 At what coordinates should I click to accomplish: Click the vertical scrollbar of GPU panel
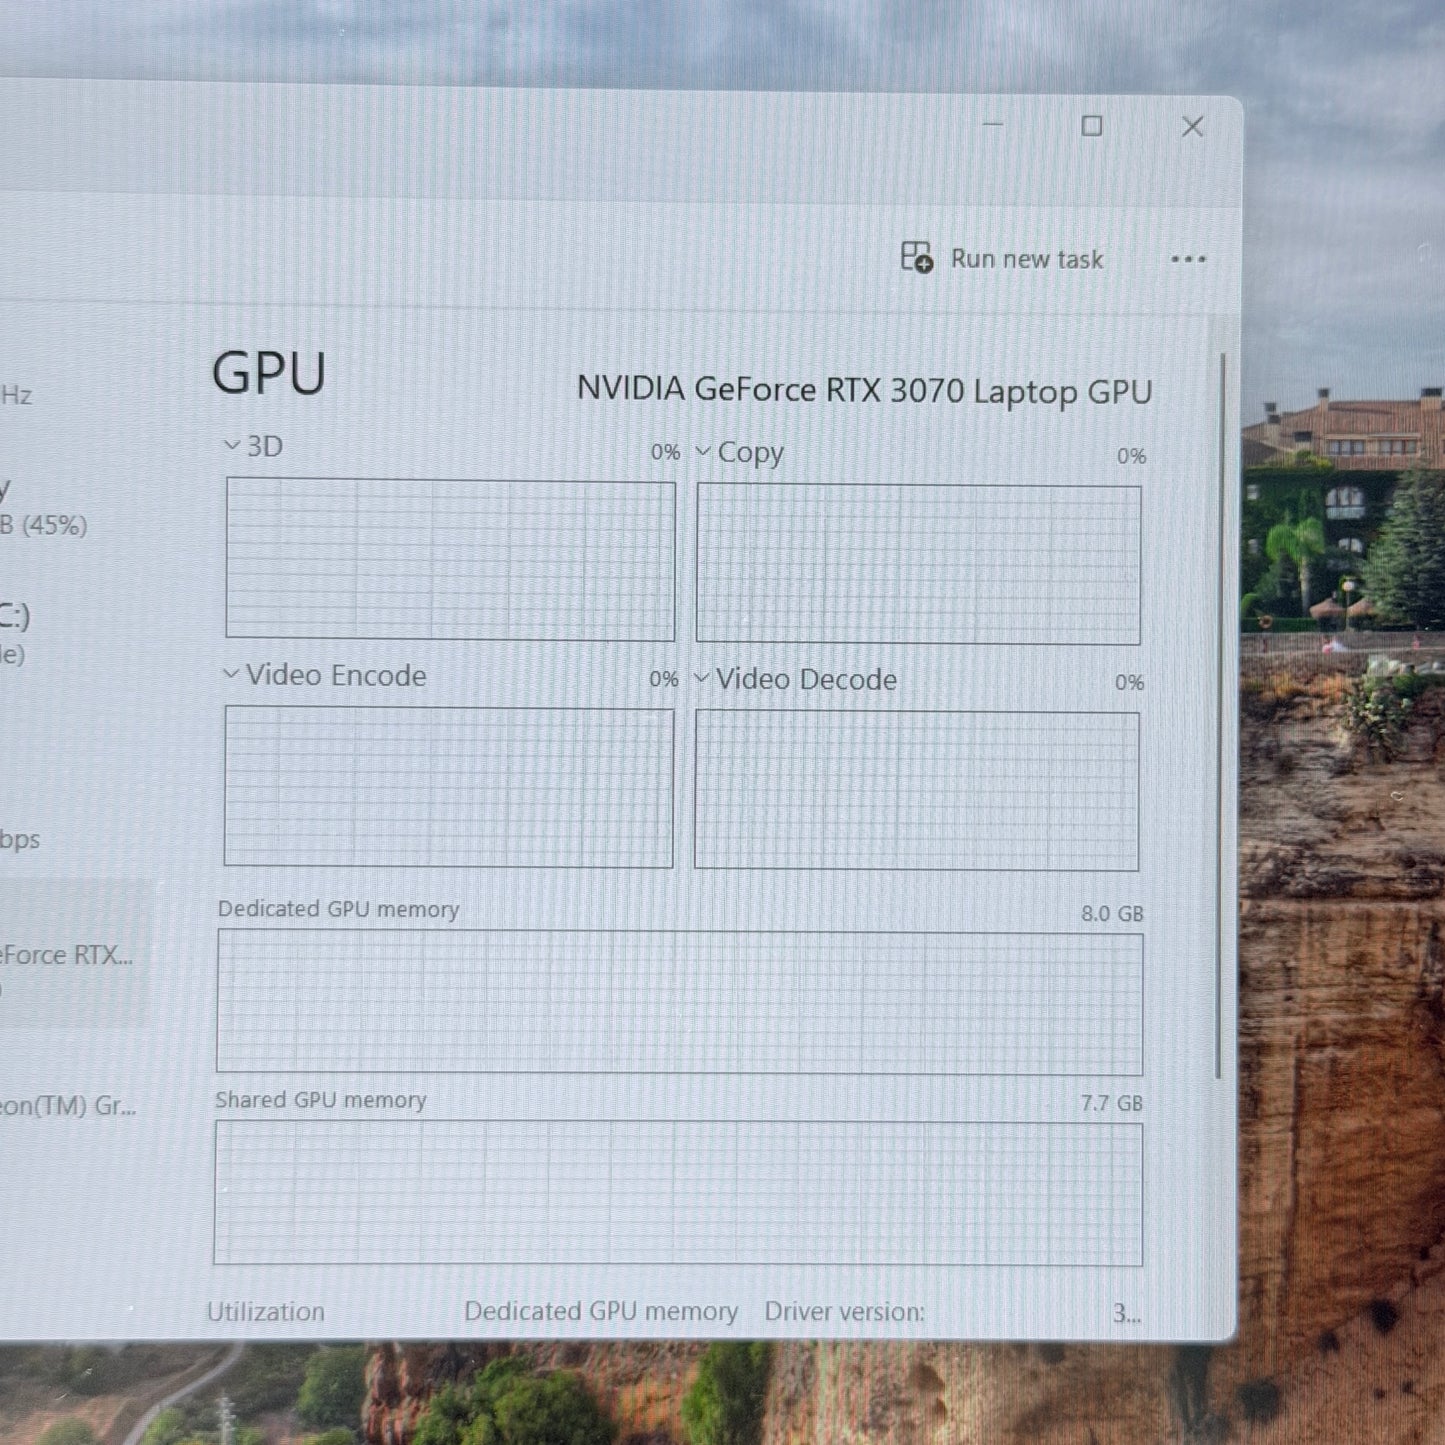[x=1221, y=715]
